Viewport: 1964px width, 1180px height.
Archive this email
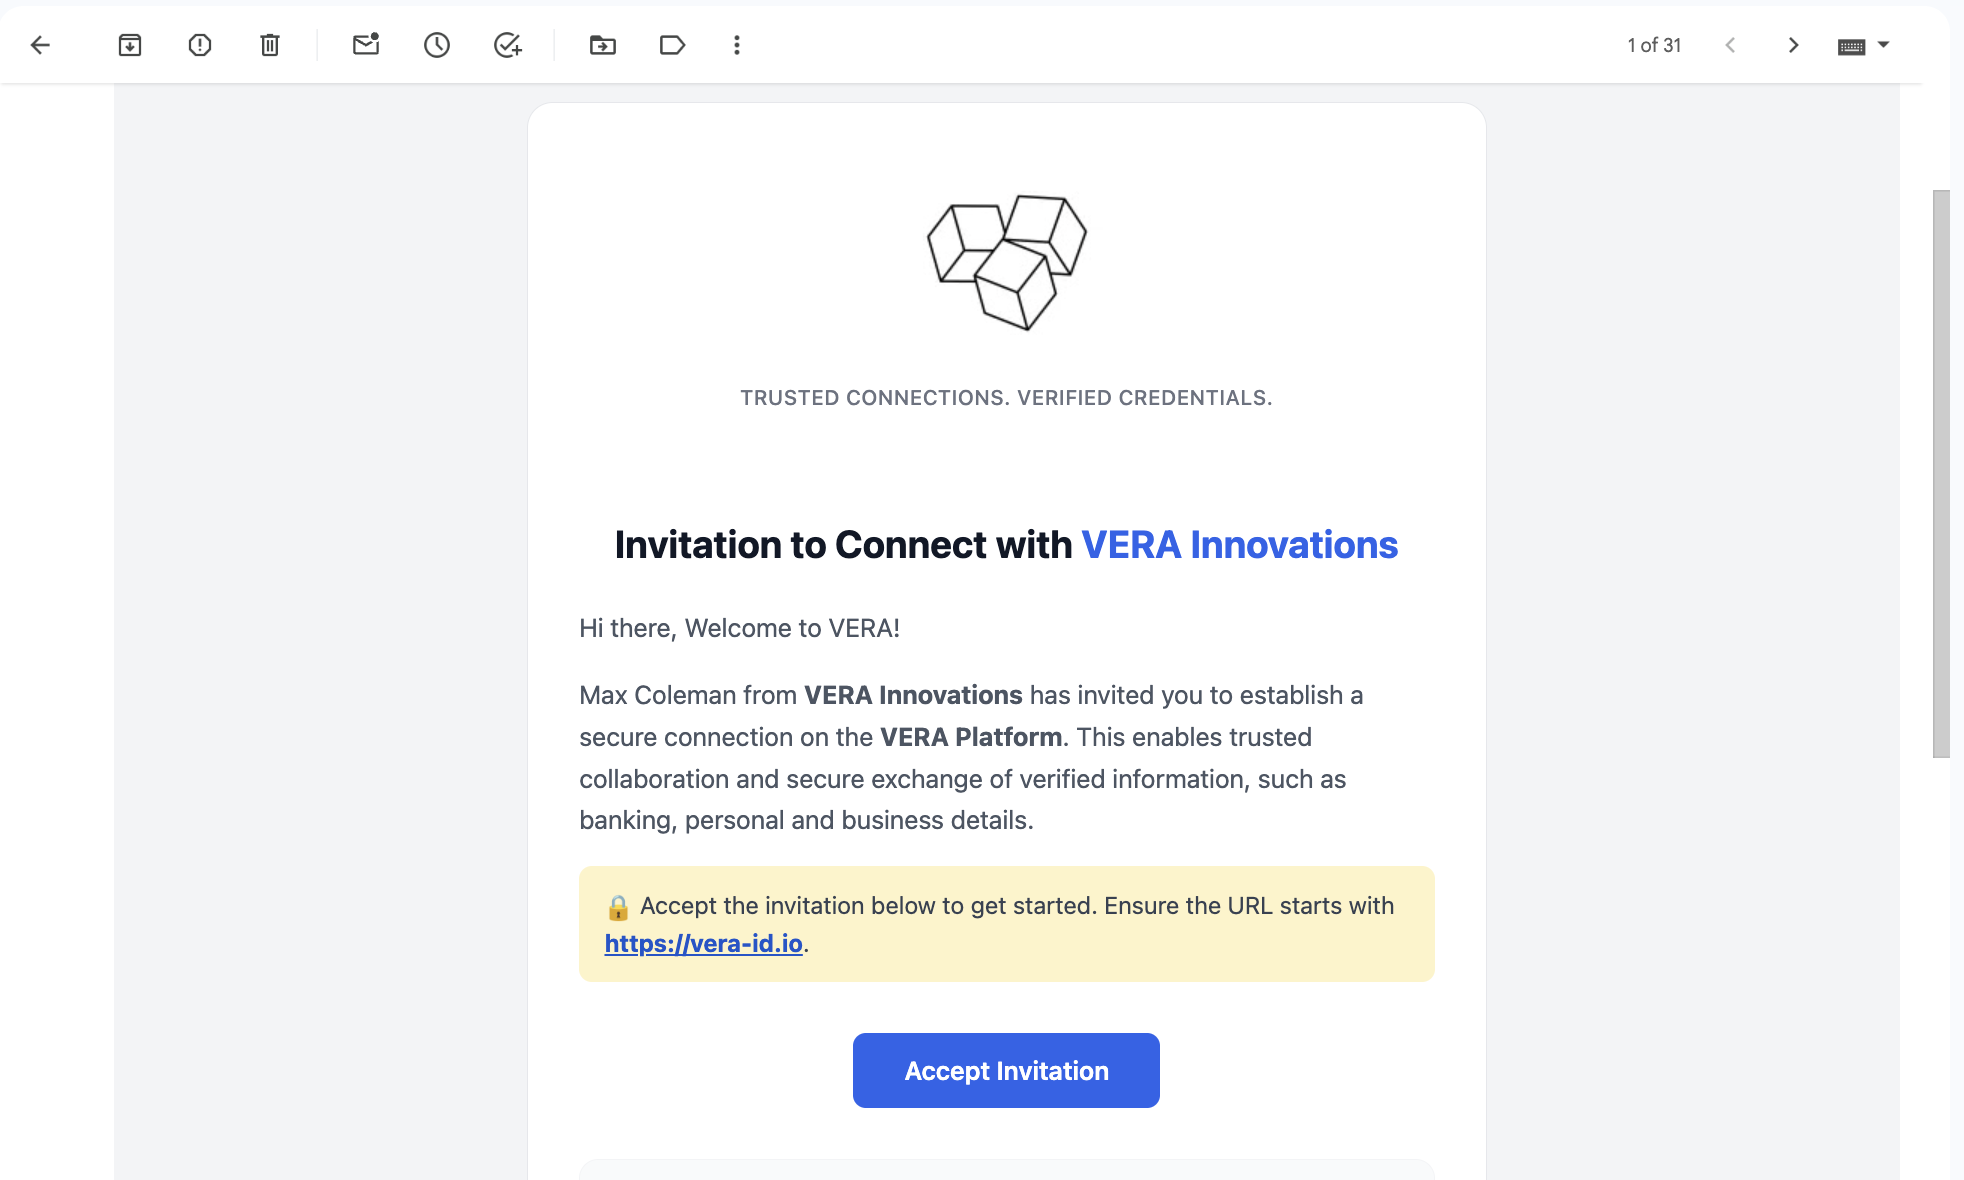click(129, 44)
